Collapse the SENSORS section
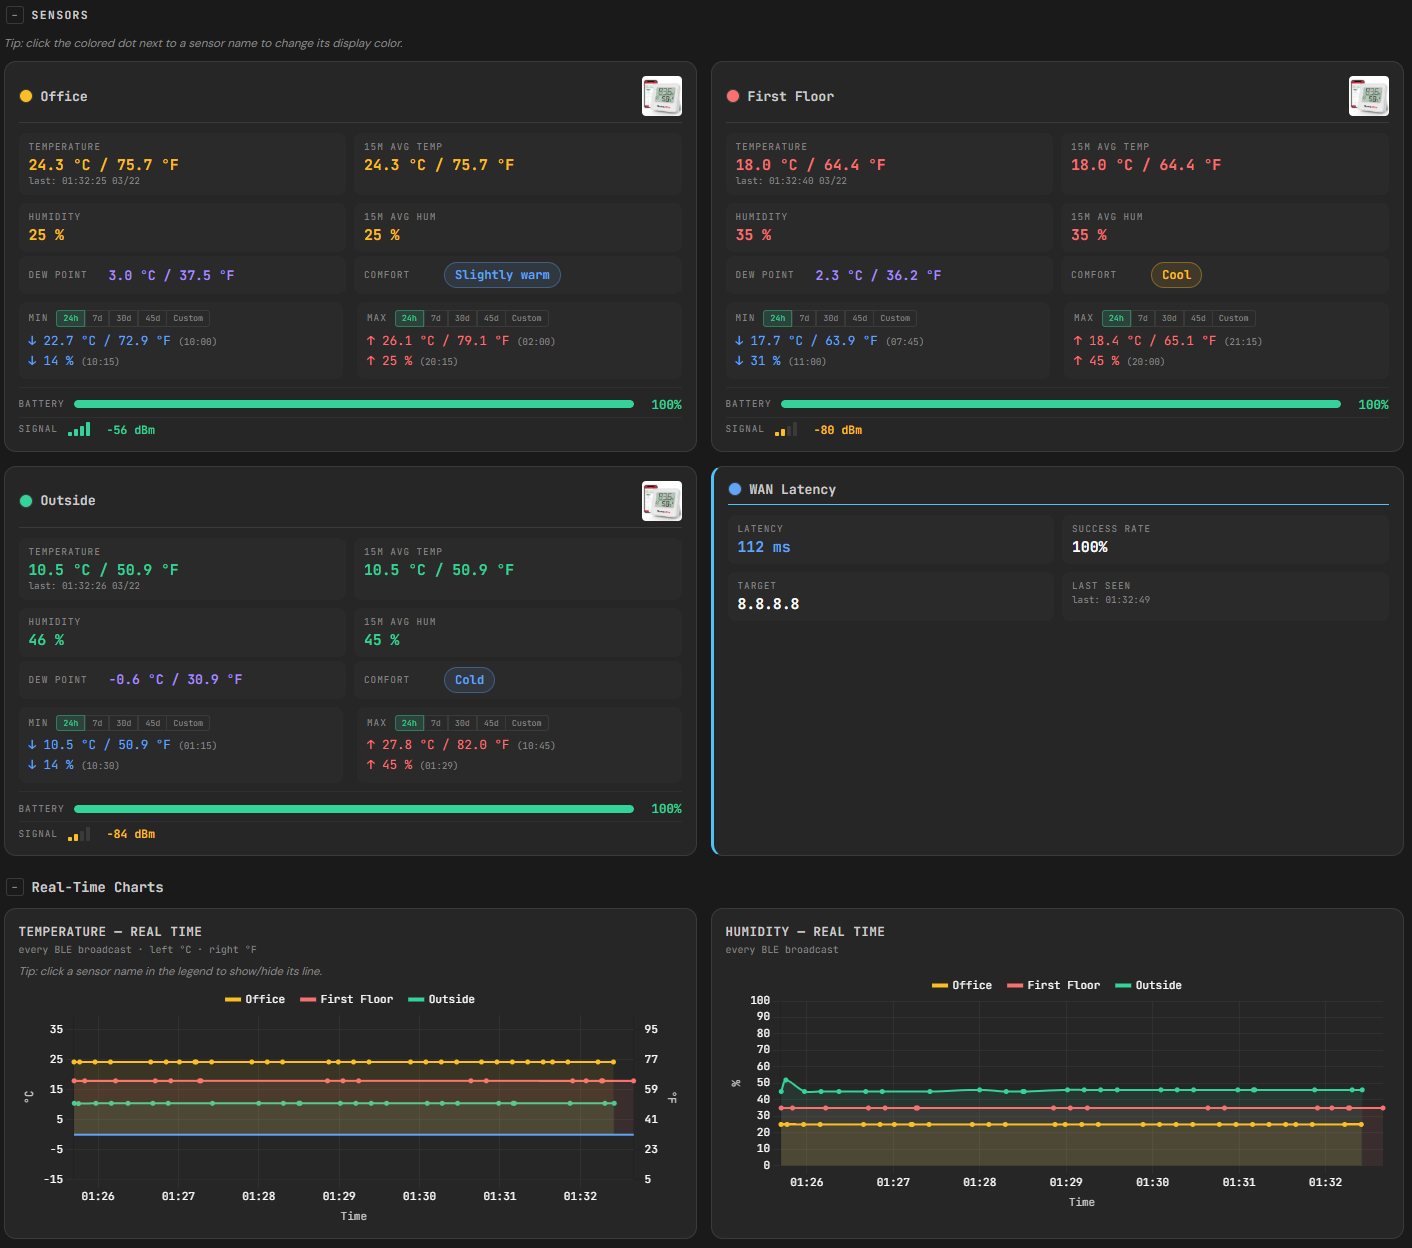The image size is (1412, 1248). click(x=14, y=15)
